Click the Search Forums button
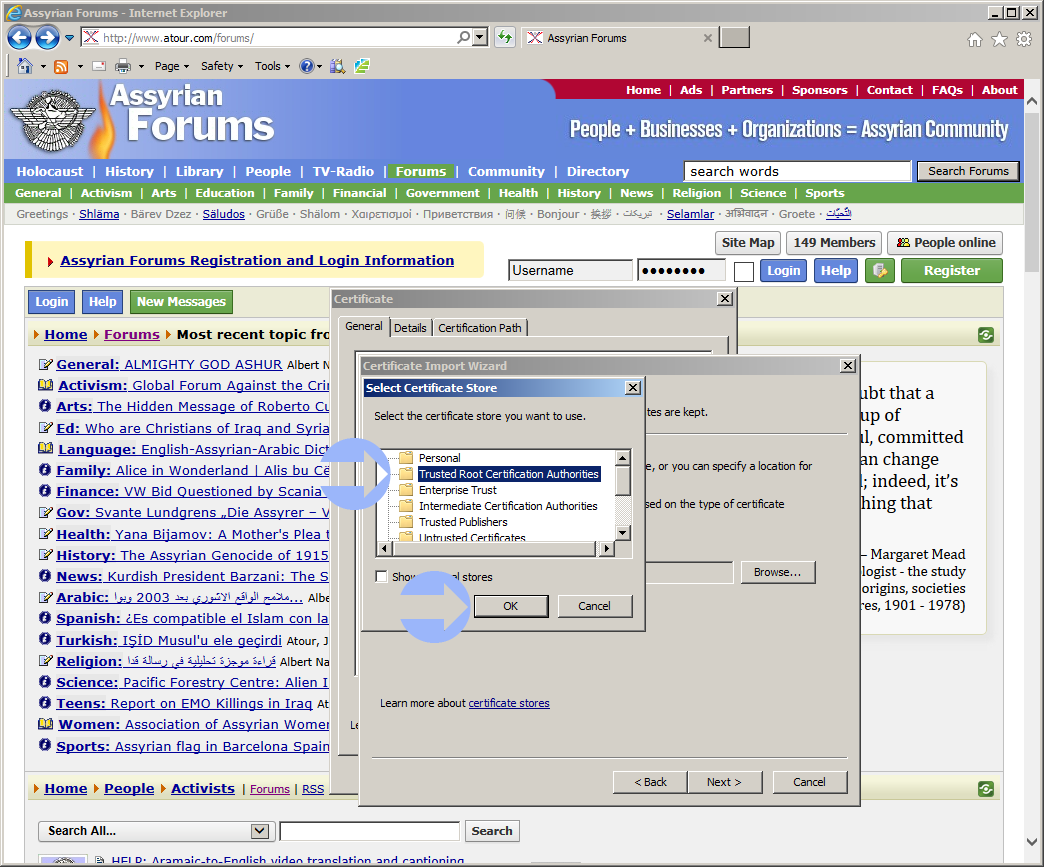Screen dimensions: 1044x867 (x=968, y=171)
